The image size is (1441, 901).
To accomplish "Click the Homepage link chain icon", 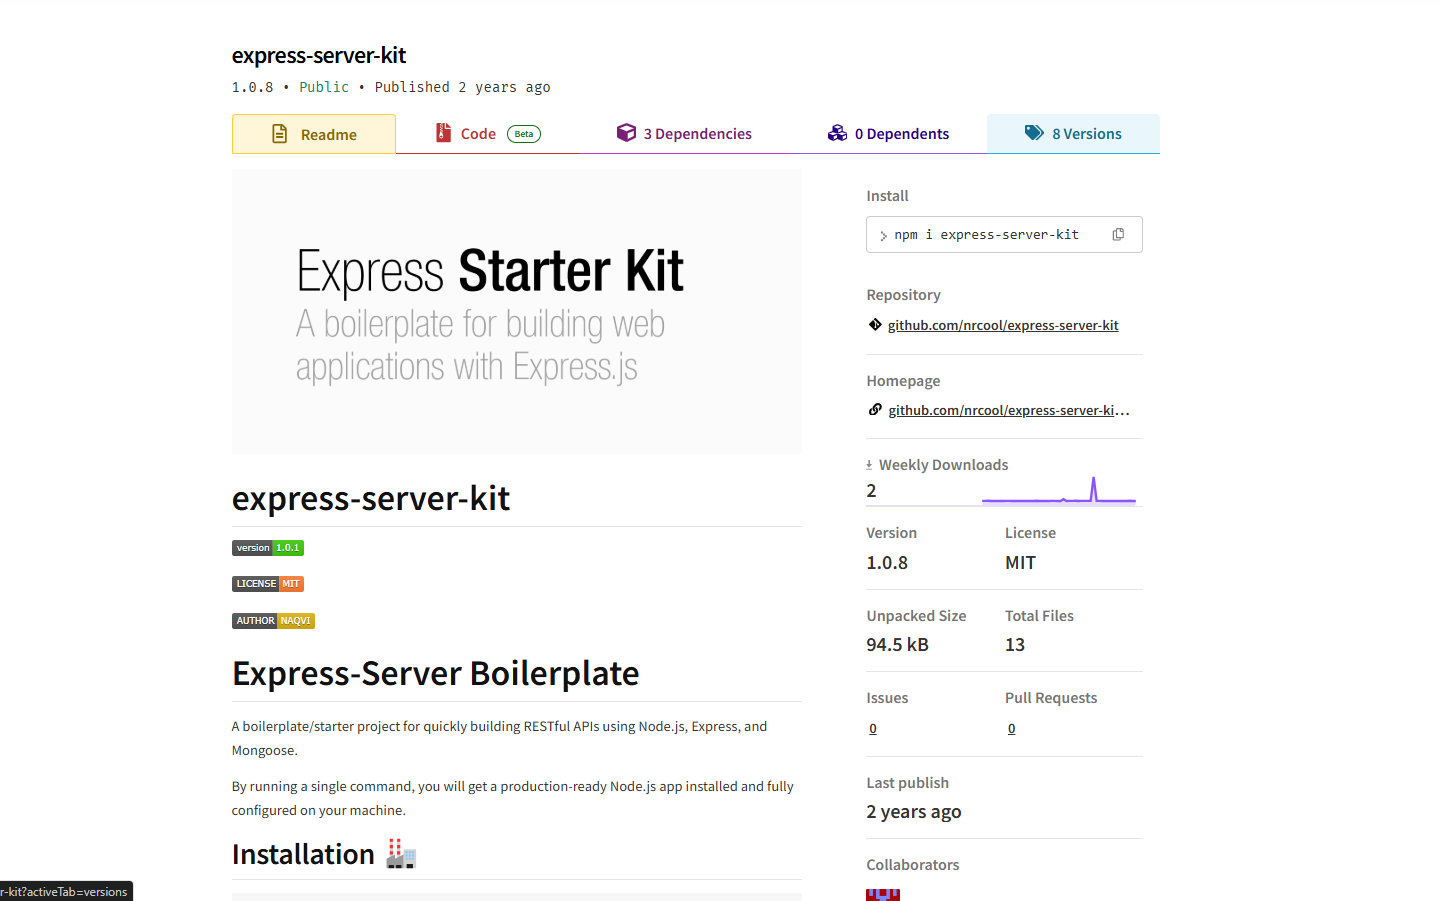I will 875,410.
